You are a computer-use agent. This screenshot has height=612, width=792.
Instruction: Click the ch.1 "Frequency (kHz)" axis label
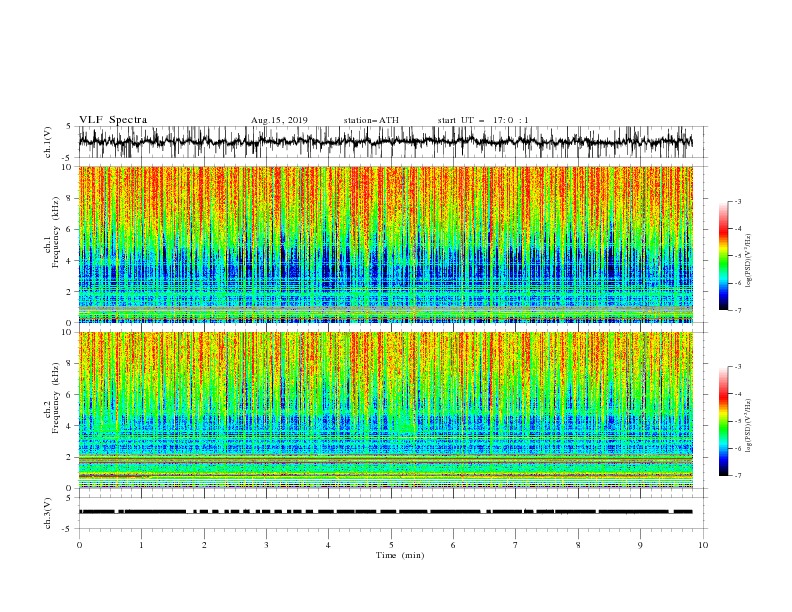56,233
